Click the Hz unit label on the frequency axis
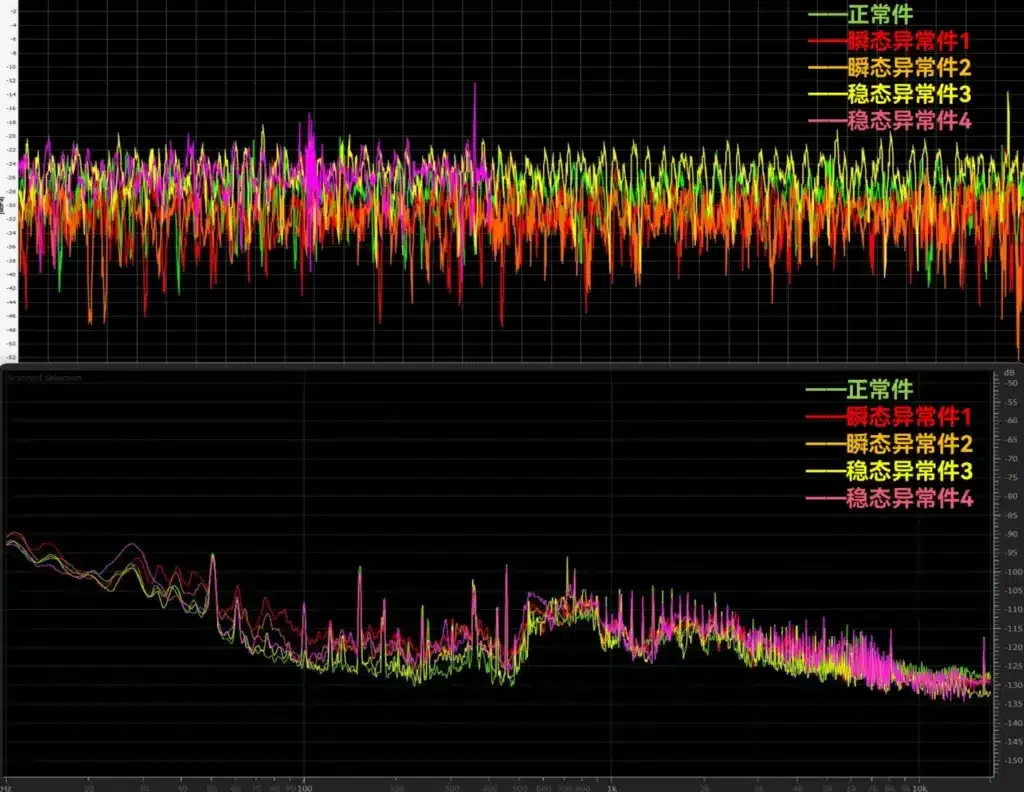 pos(6,787)
